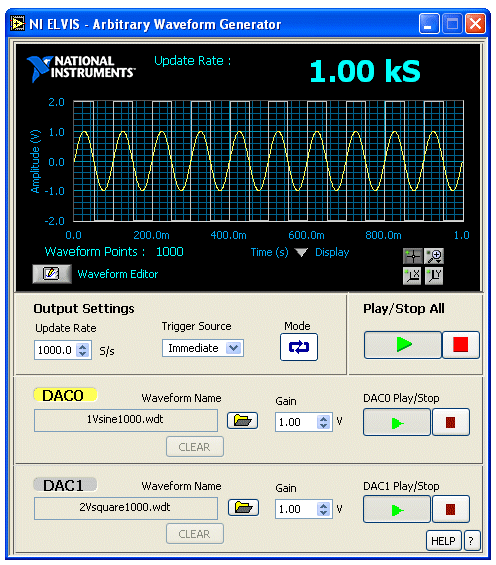The width and height of the screenshot is (496, 565).
Task: Stop the DAC1 waveform
Action: click(x=451, y=509)
